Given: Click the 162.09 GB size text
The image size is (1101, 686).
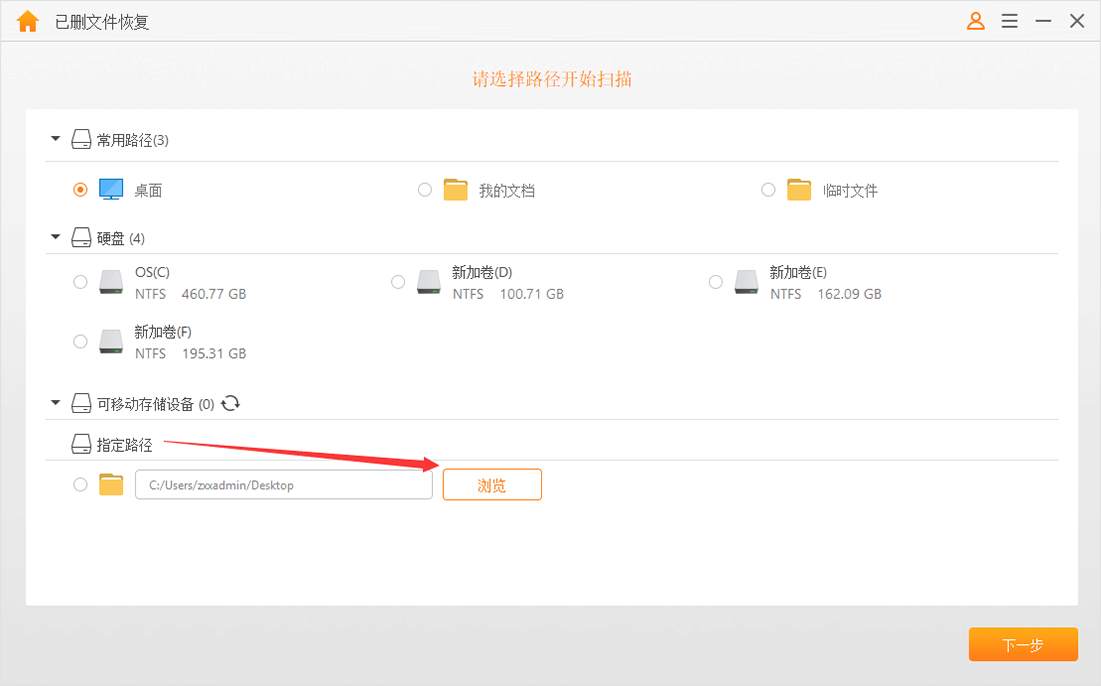Looking at the screenshot, I should (x=850, y=294).
